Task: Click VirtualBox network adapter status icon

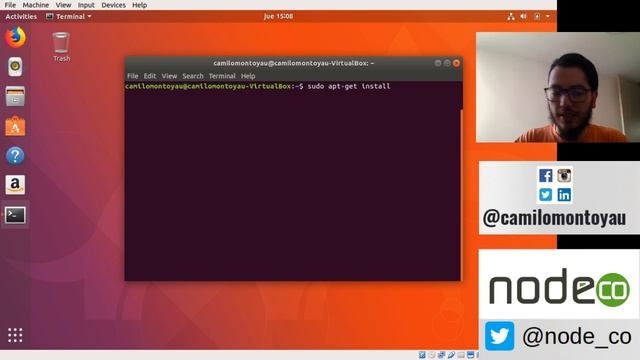Action: pos(441,355)
